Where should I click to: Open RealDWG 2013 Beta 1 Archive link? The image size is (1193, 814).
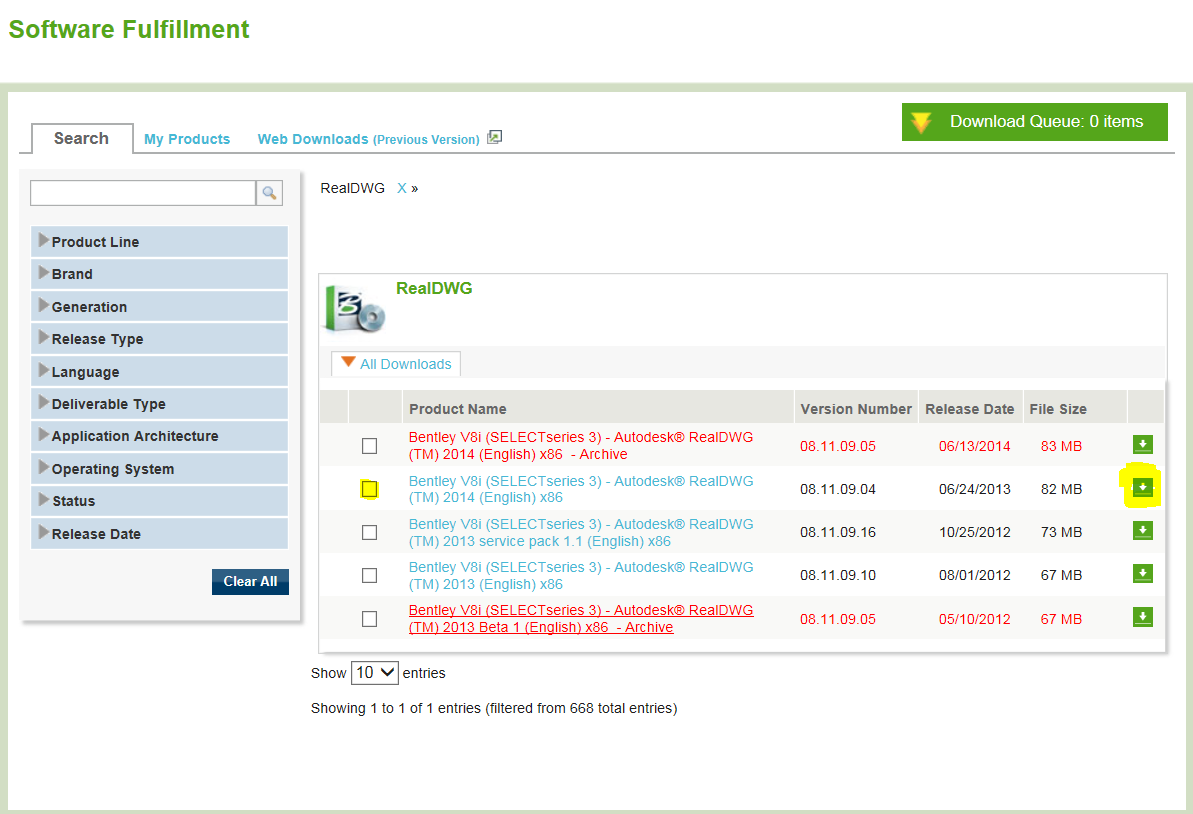click(581, 618)
